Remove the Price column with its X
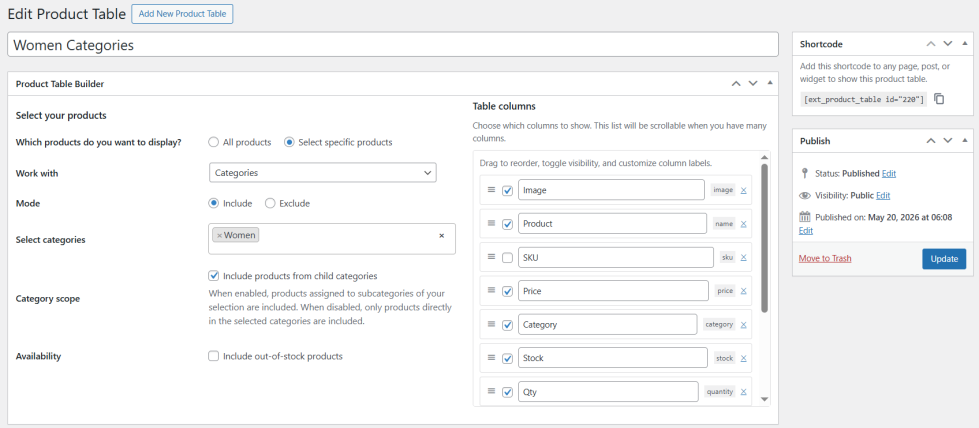The image size is (979, 428). click(743, 291)
